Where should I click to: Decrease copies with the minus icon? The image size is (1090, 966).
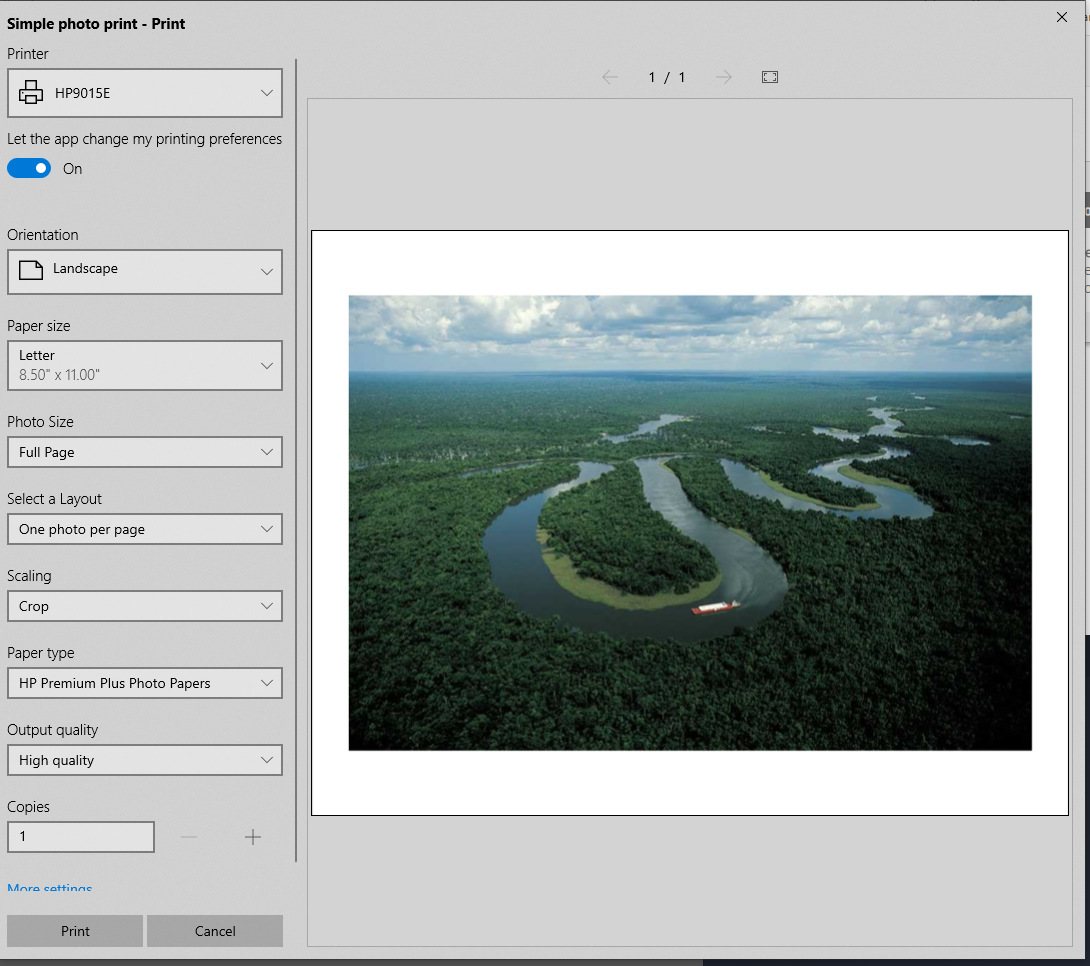tap(189, 837)
